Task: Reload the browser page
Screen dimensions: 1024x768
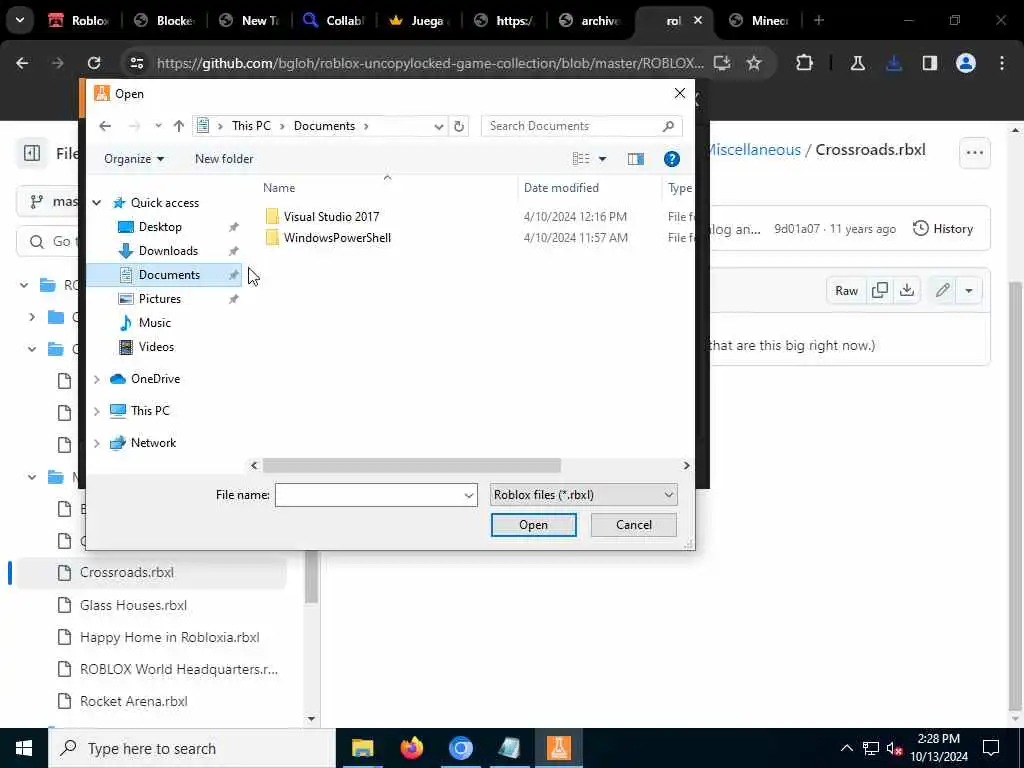Action: (94, 63)
